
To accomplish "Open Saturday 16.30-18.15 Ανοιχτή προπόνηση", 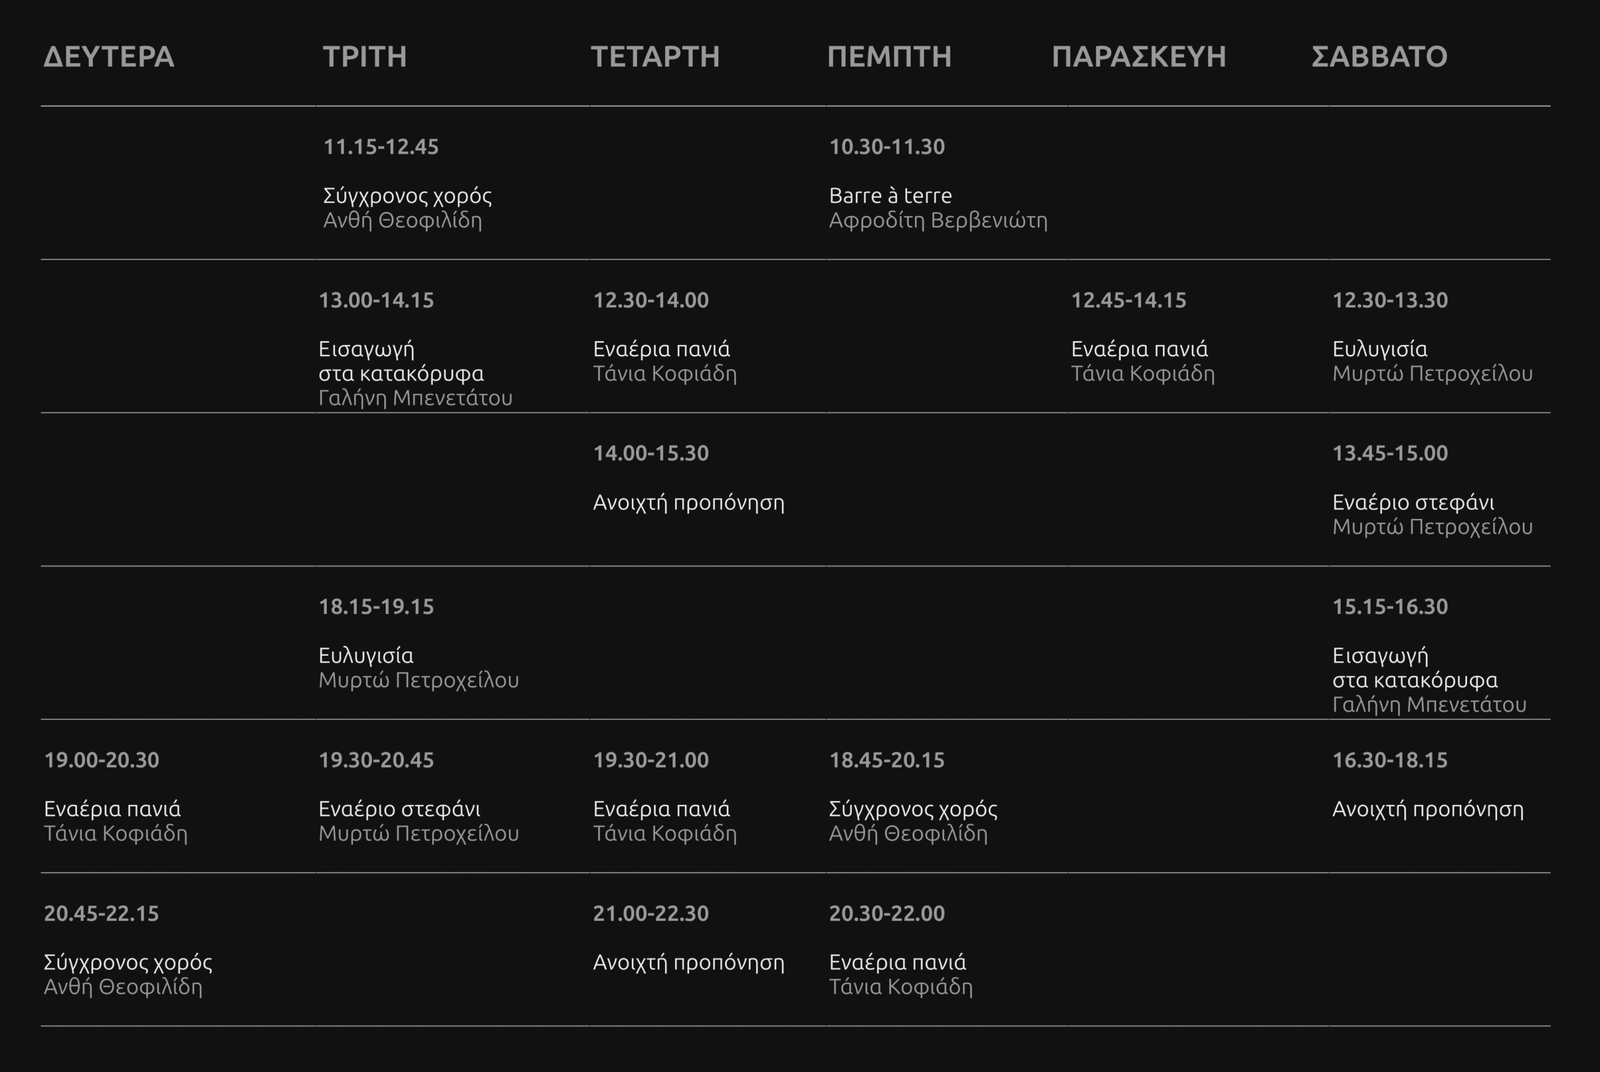I will (x=1427, y=809).
